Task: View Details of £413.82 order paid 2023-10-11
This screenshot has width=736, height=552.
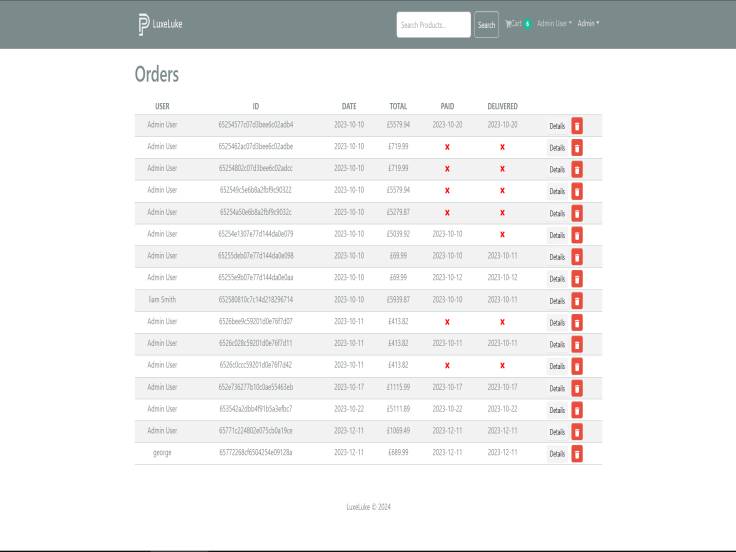Action: 557,345
